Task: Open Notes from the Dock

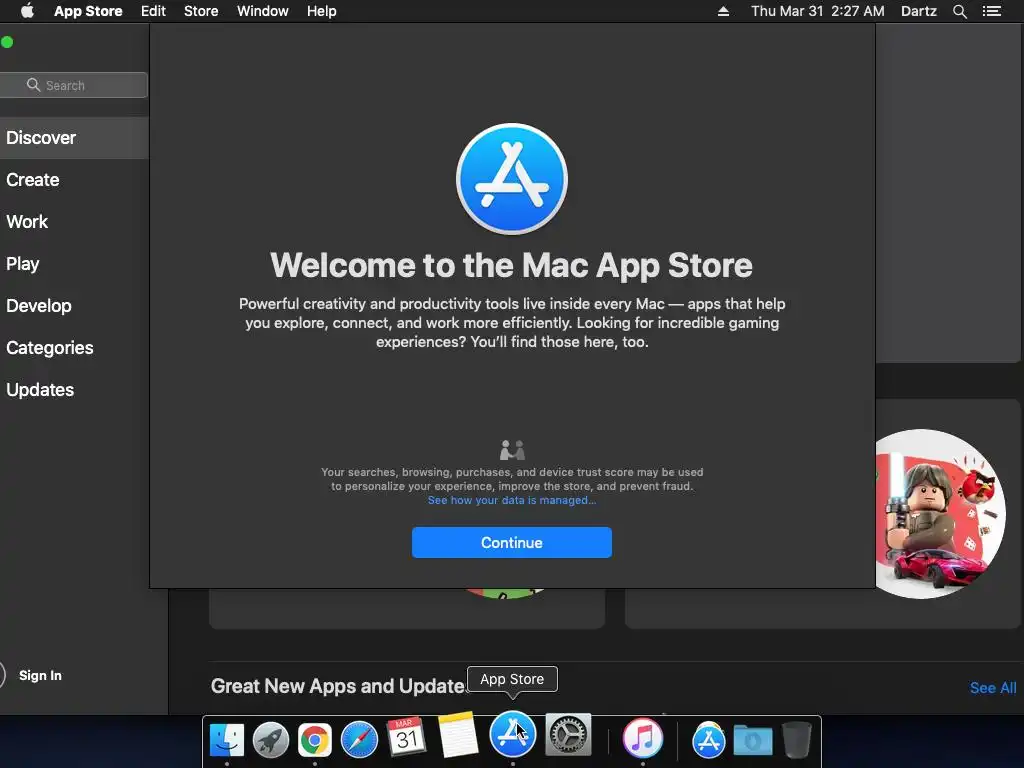Action: (458, 734)
